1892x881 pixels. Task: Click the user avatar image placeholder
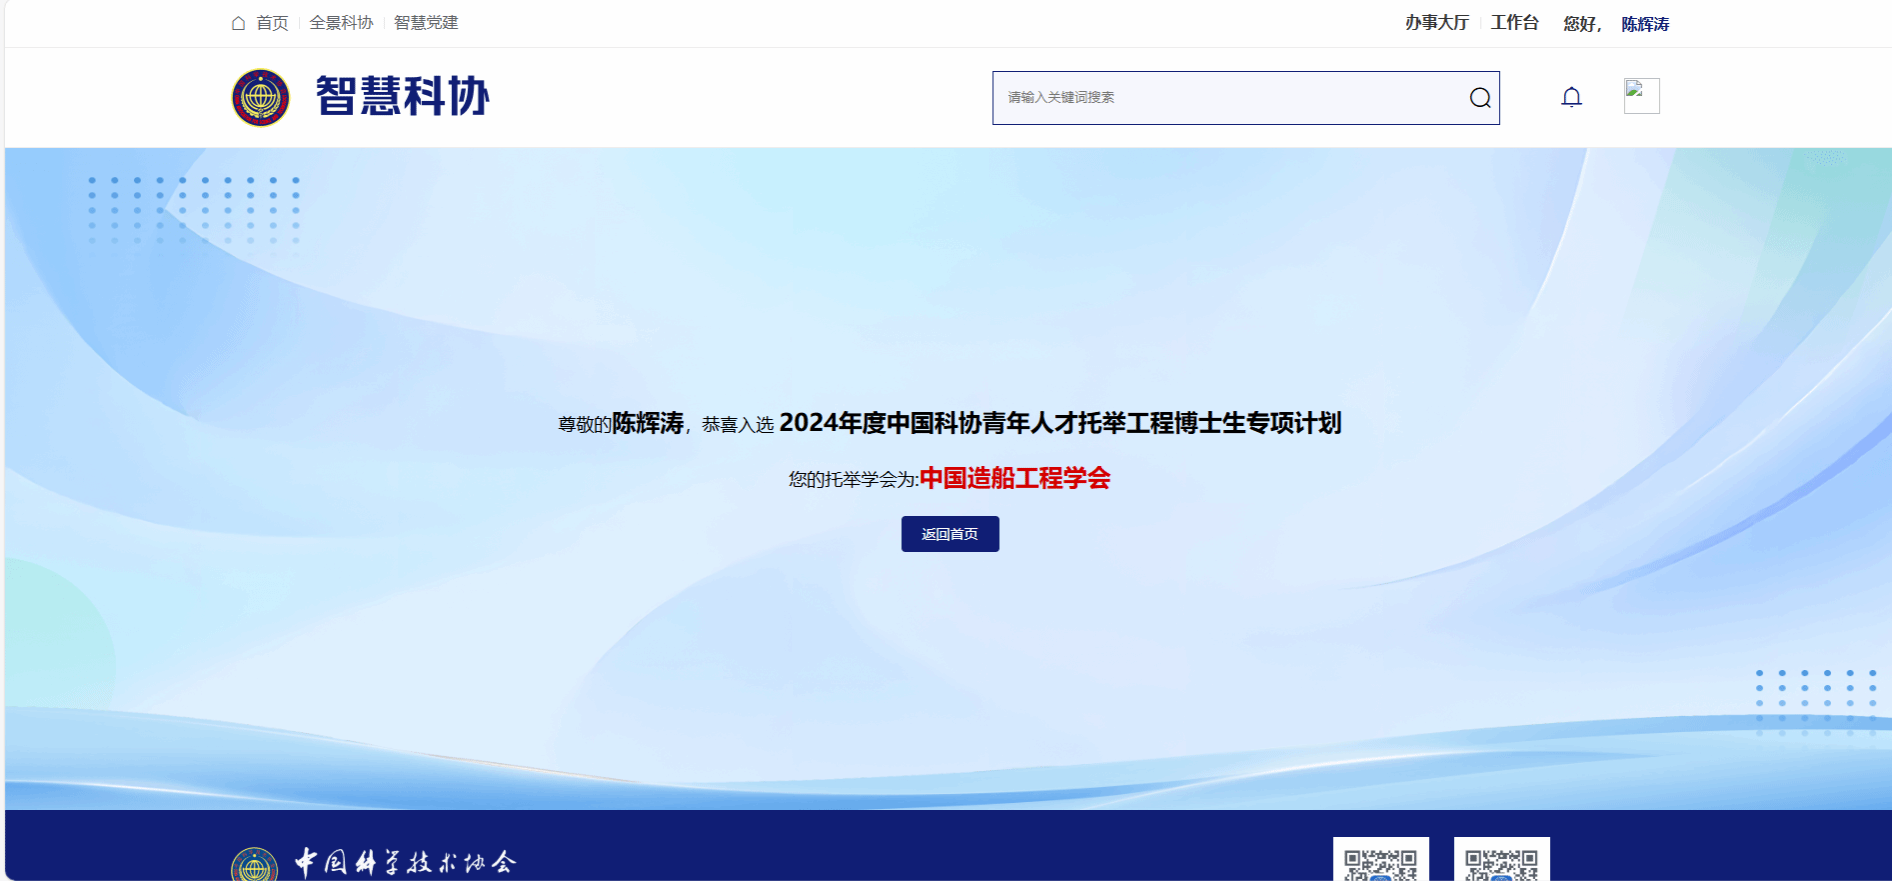coord(1642,96)
